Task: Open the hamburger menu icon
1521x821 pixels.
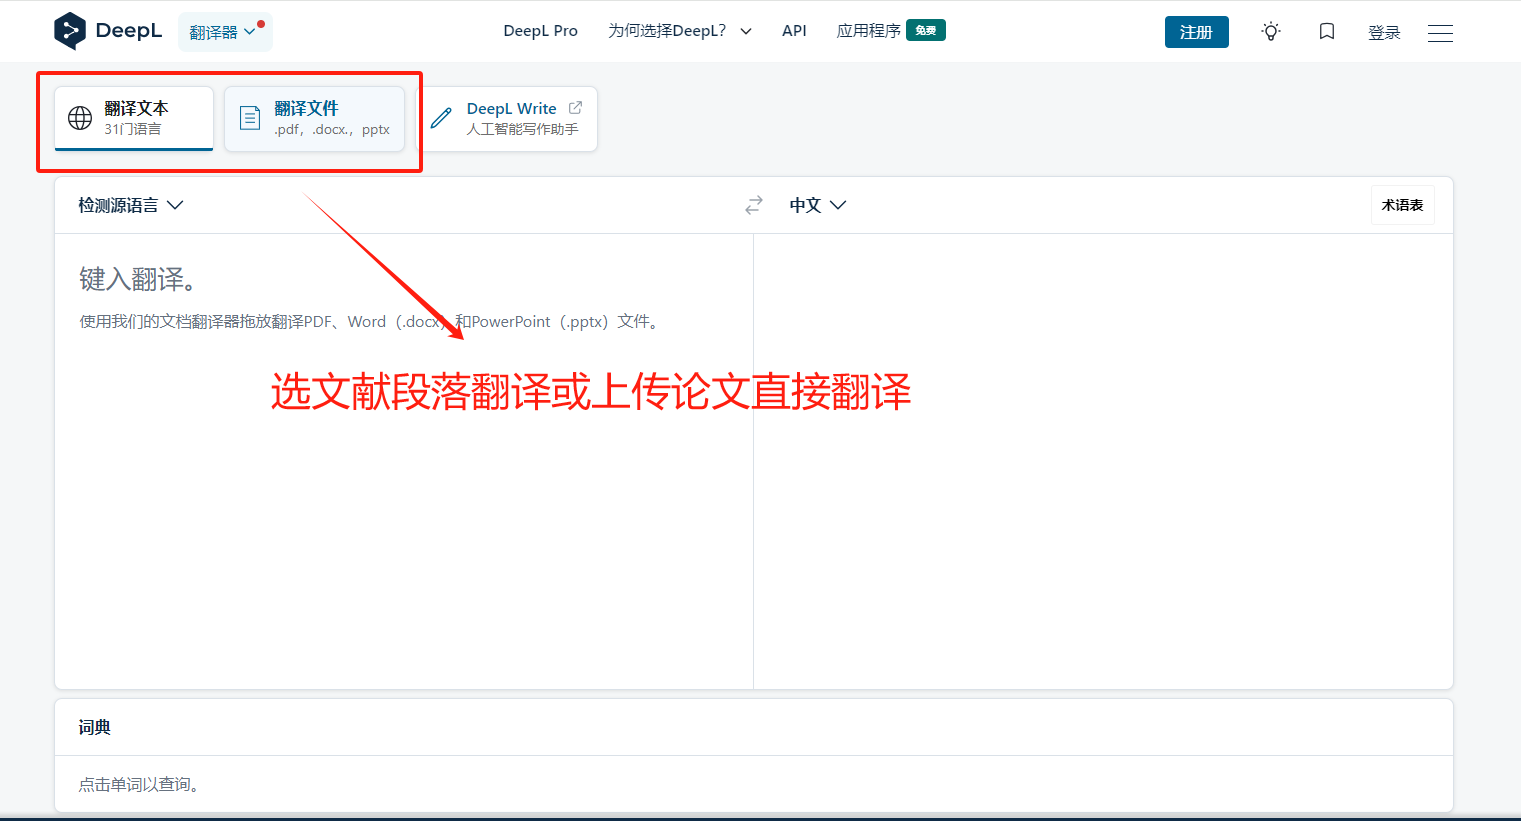Action: [1440, 33]
